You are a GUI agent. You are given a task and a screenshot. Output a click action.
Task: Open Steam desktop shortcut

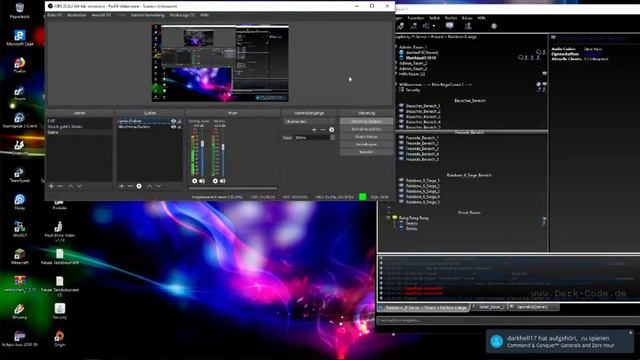click(20, 93)
